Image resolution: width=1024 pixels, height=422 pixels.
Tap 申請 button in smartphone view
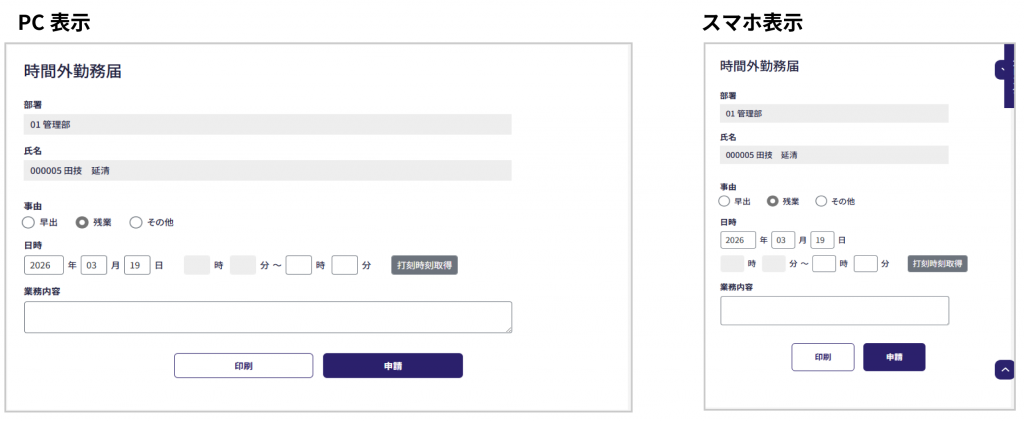[x=894, y=357]
